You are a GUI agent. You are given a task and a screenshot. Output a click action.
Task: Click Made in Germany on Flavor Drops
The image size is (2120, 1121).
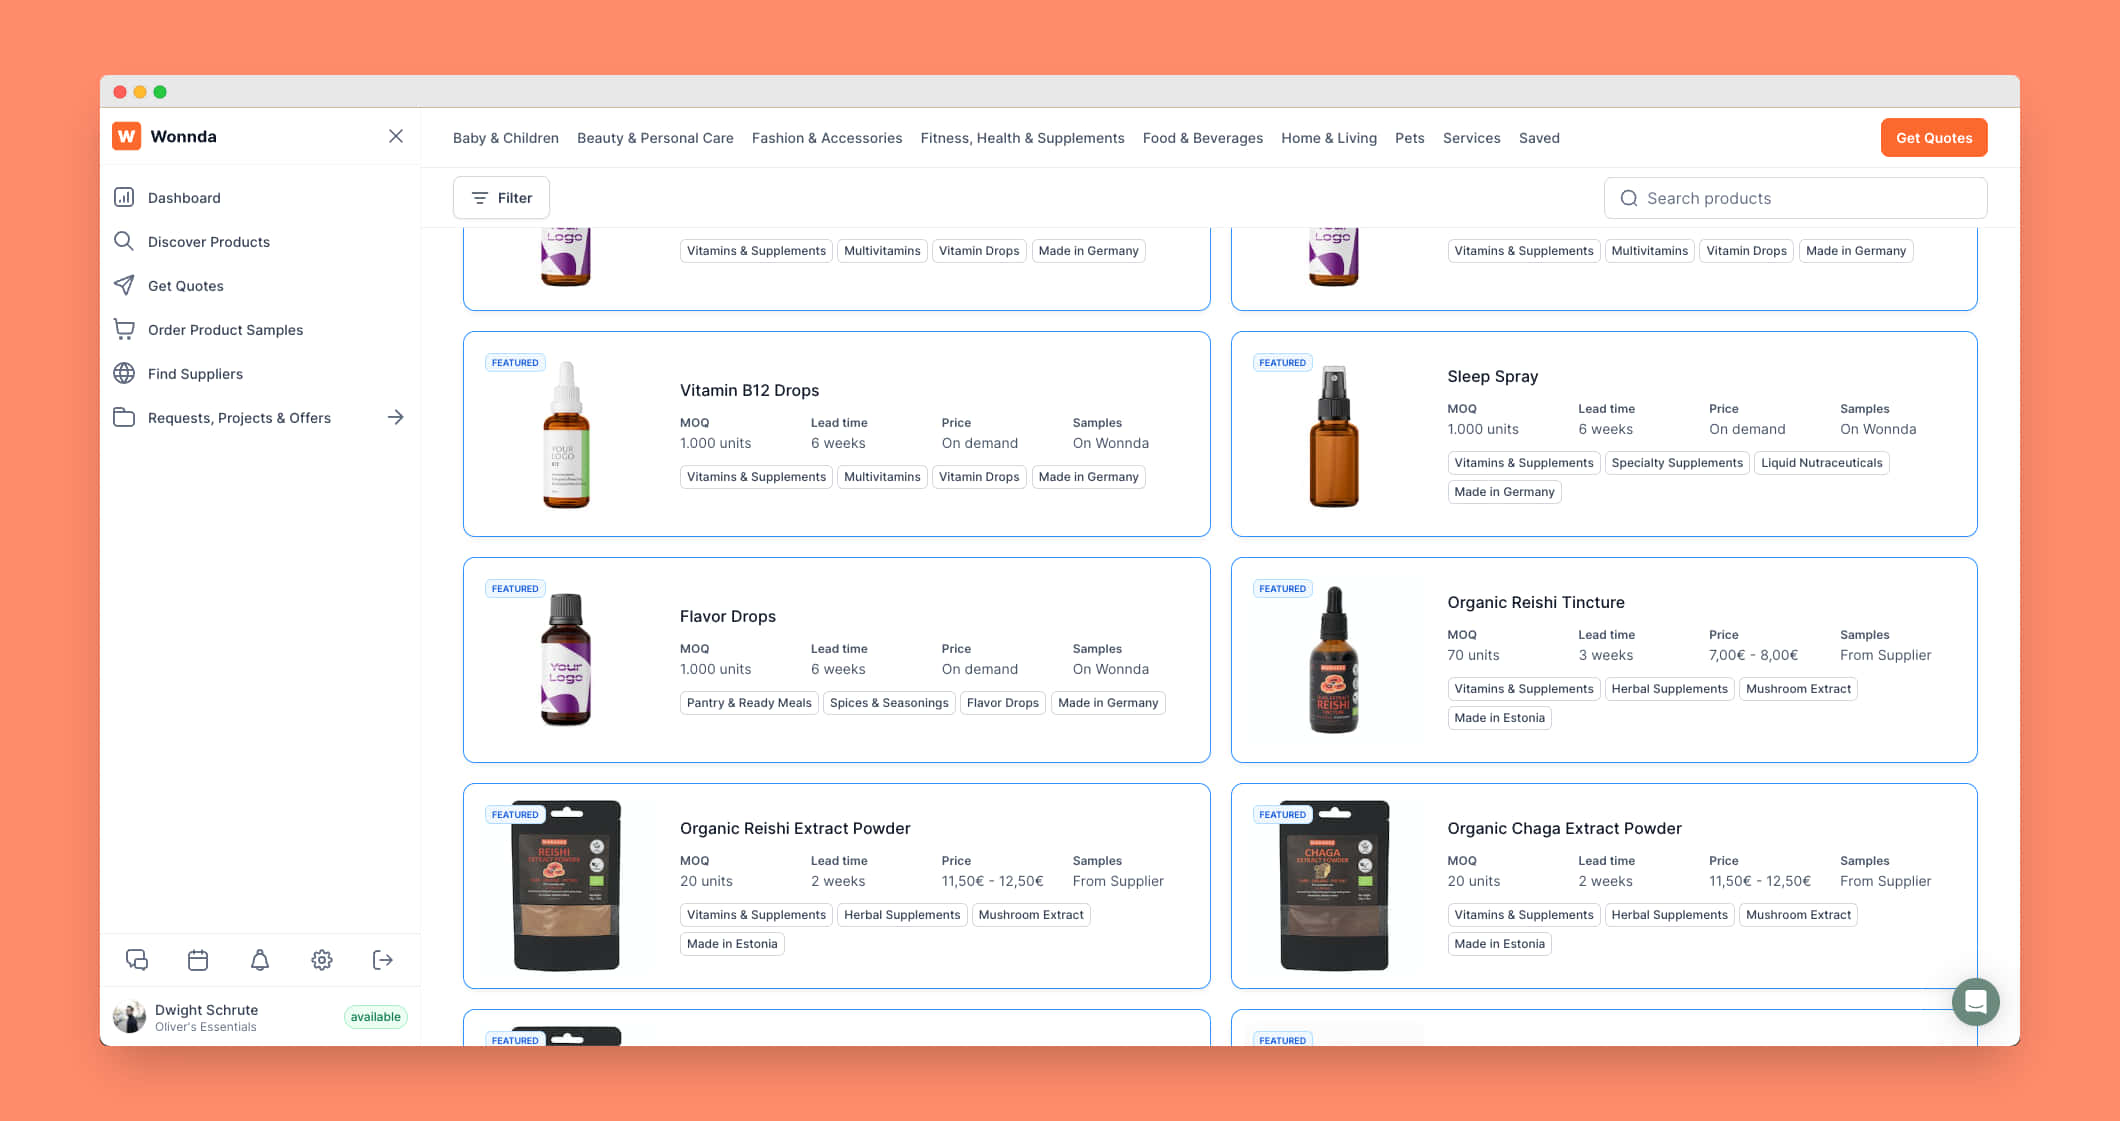pos(1108,703)
